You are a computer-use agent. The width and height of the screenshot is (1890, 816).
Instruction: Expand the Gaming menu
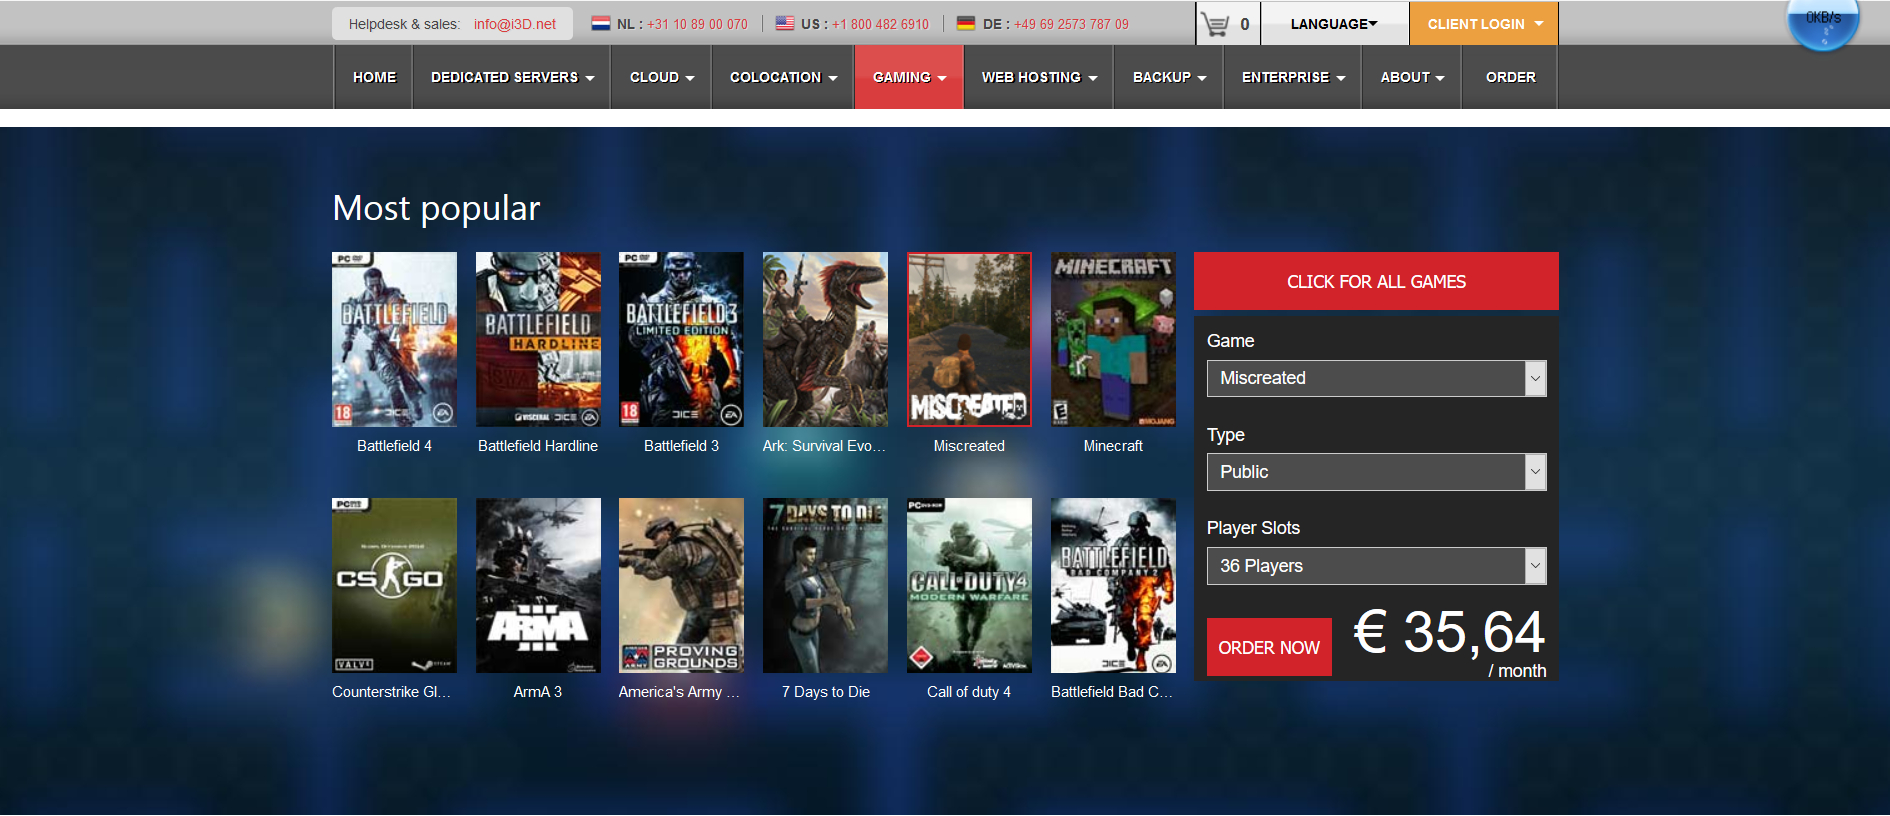tap(909, 77)
